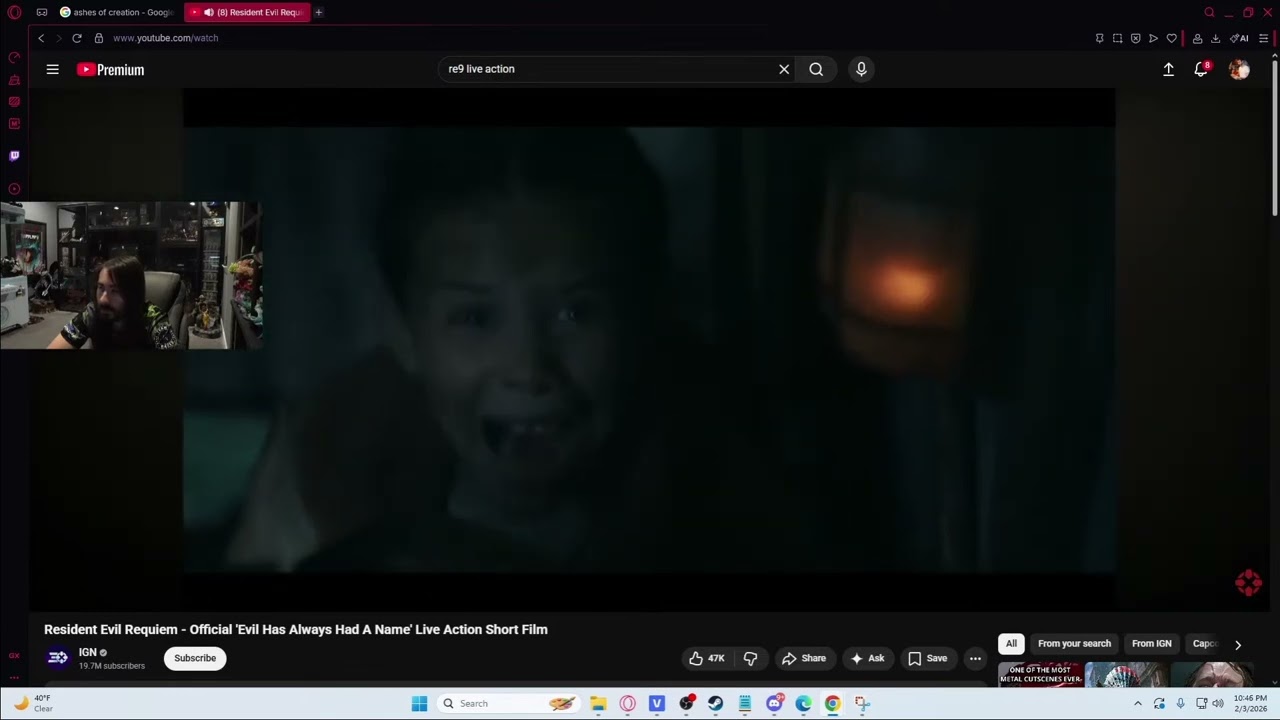Open the Opera main menu logo
Screen dimensions: 1280x720
coord(14,12)
